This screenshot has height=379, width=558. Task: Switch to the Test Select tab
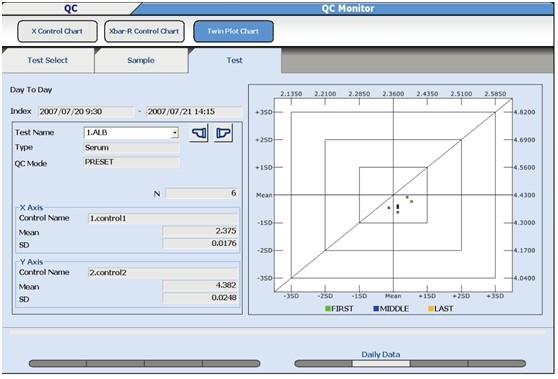tap(48, 60)
